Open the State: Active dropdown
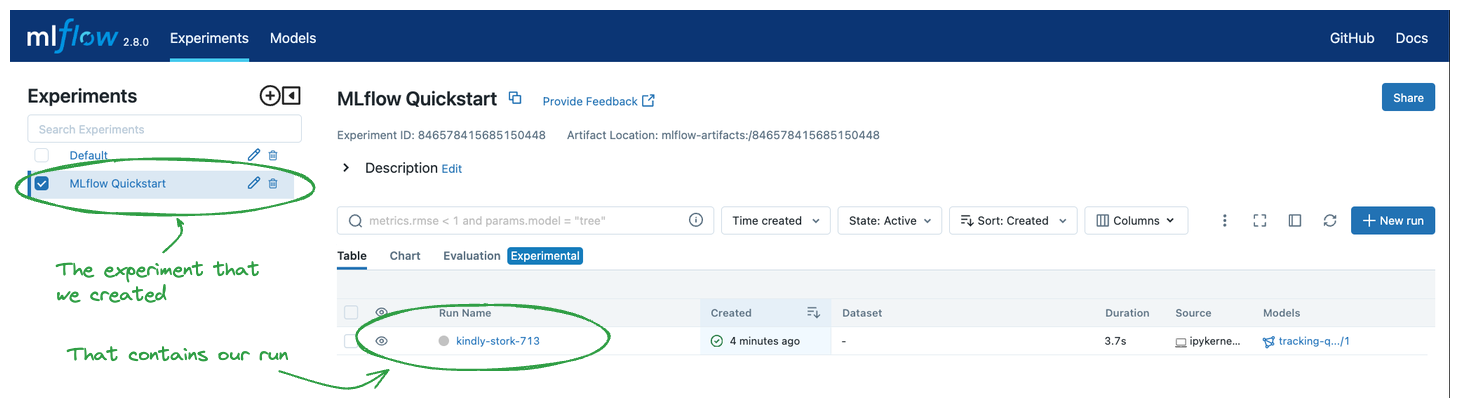This screenshot has width=1460, height=408. (889, 221)
